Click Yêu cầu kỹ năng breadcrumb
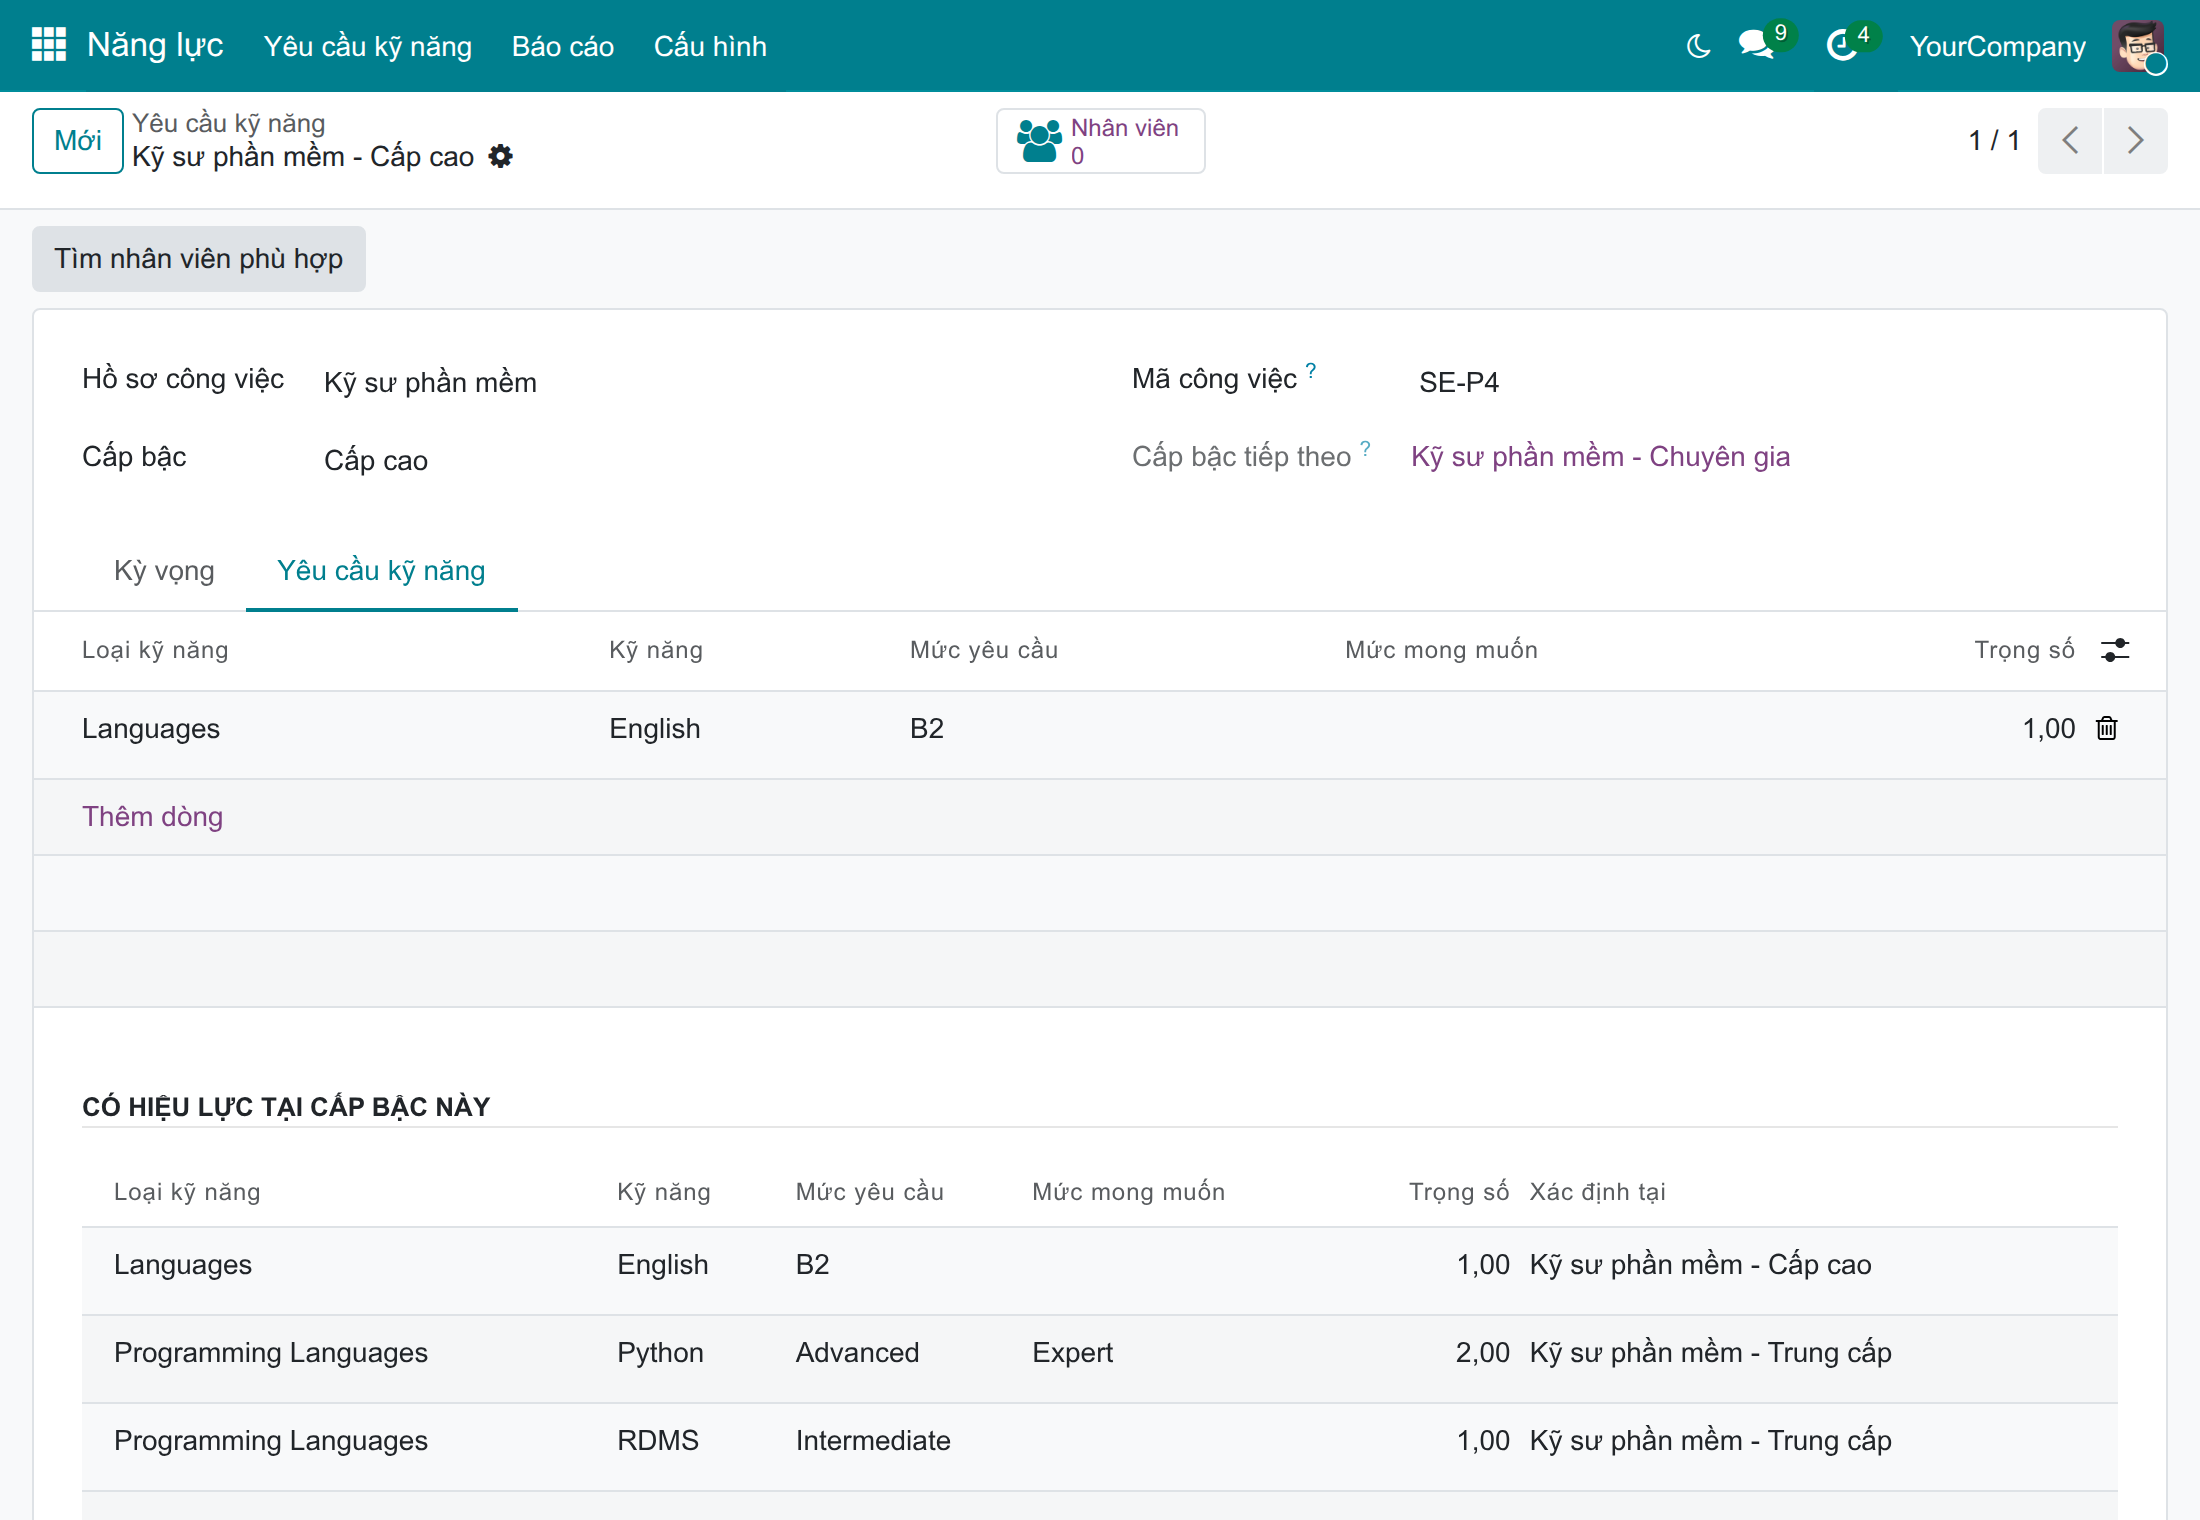 point(229,123)
